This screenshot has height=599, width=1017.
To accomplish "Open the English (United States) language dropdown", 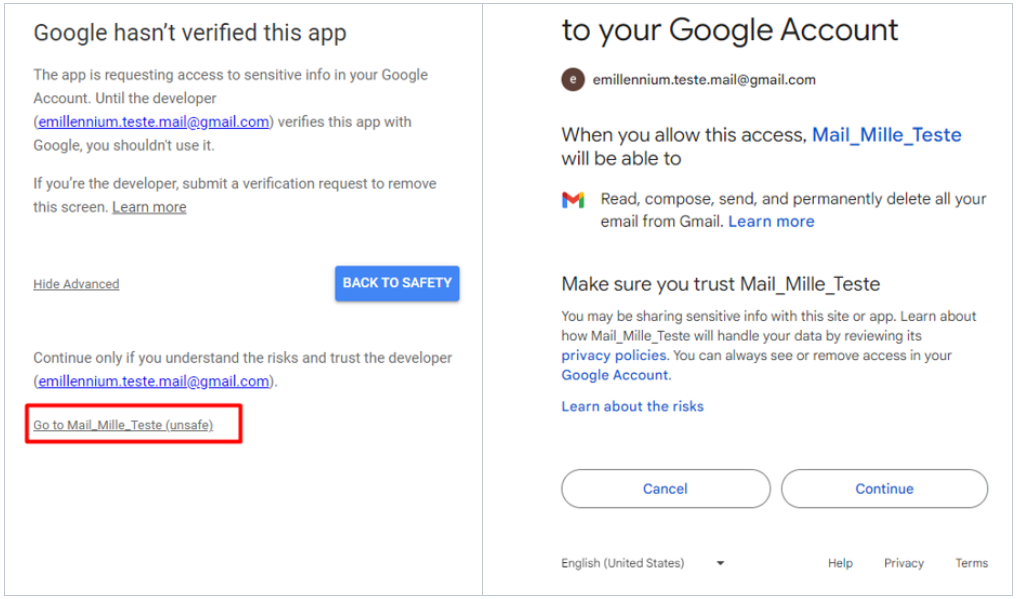I will pyautogui.click(x=642, y=563).
